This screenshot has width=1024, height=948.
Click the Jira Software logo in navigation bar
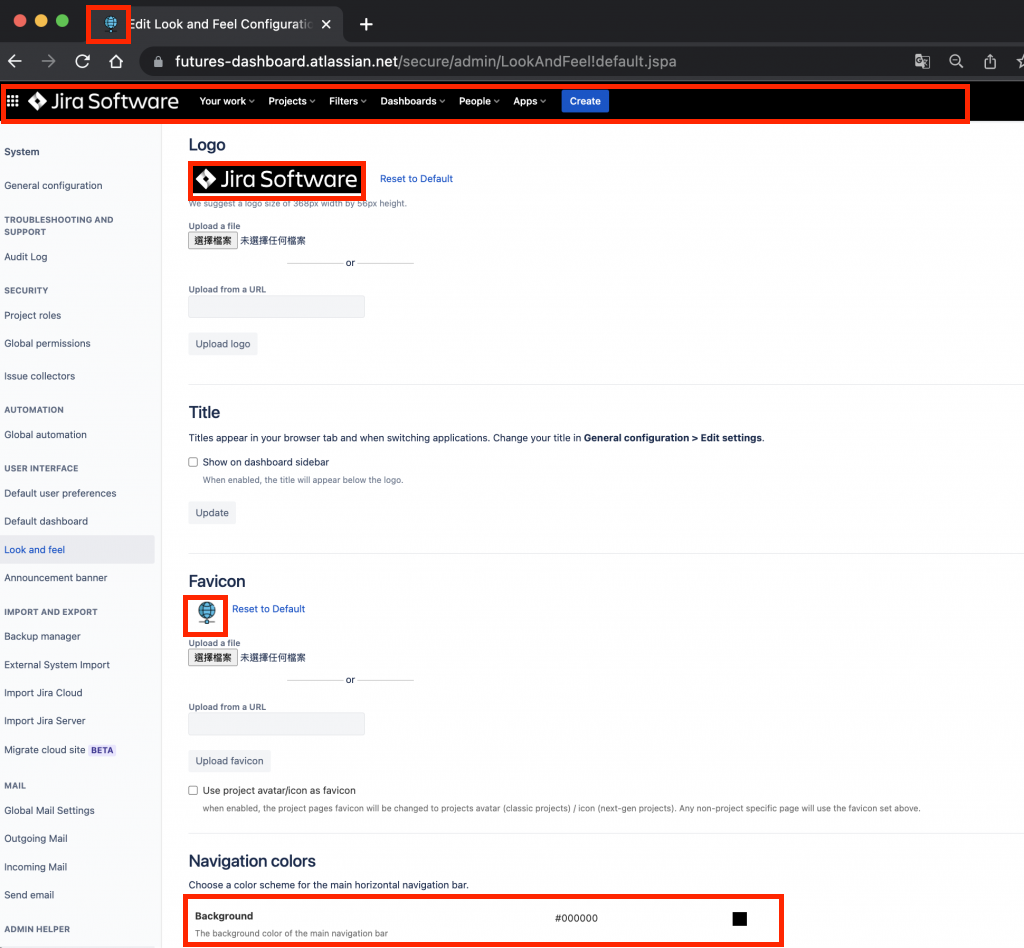[x=103, y=101]
